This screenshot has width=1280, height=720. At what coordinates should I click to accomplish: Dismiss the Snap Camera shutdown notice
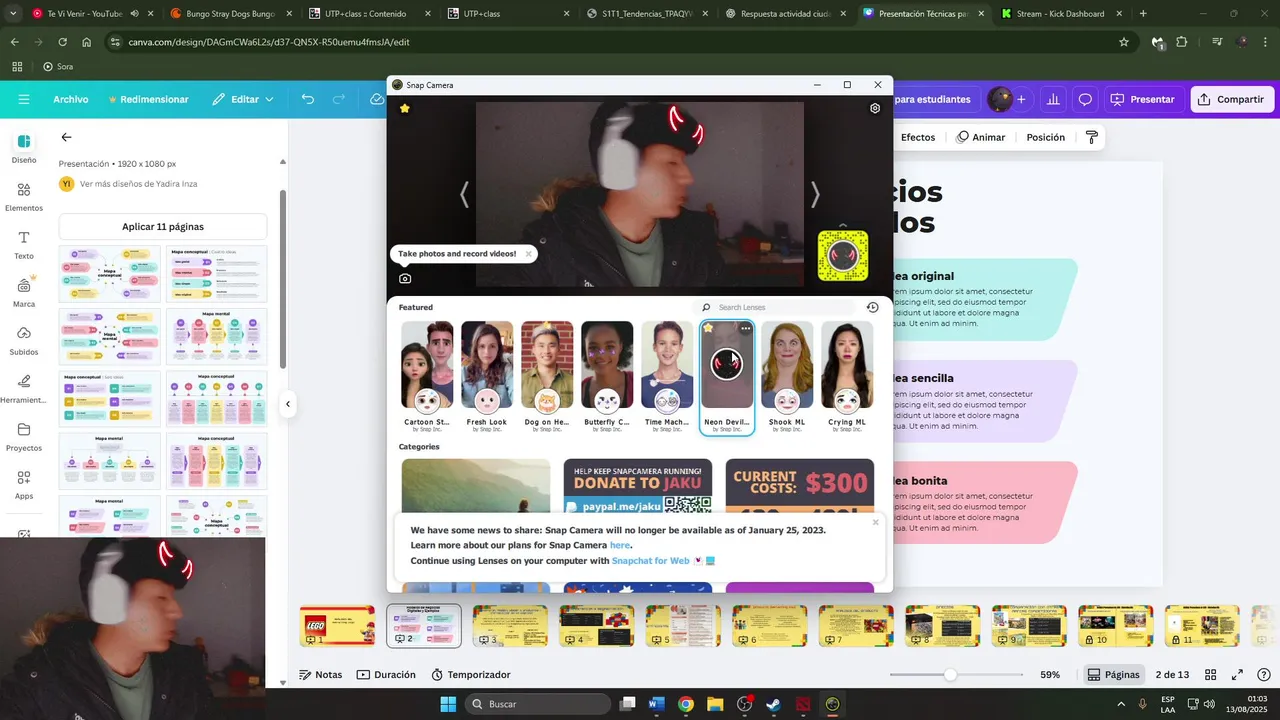click(x=875, y=522)
